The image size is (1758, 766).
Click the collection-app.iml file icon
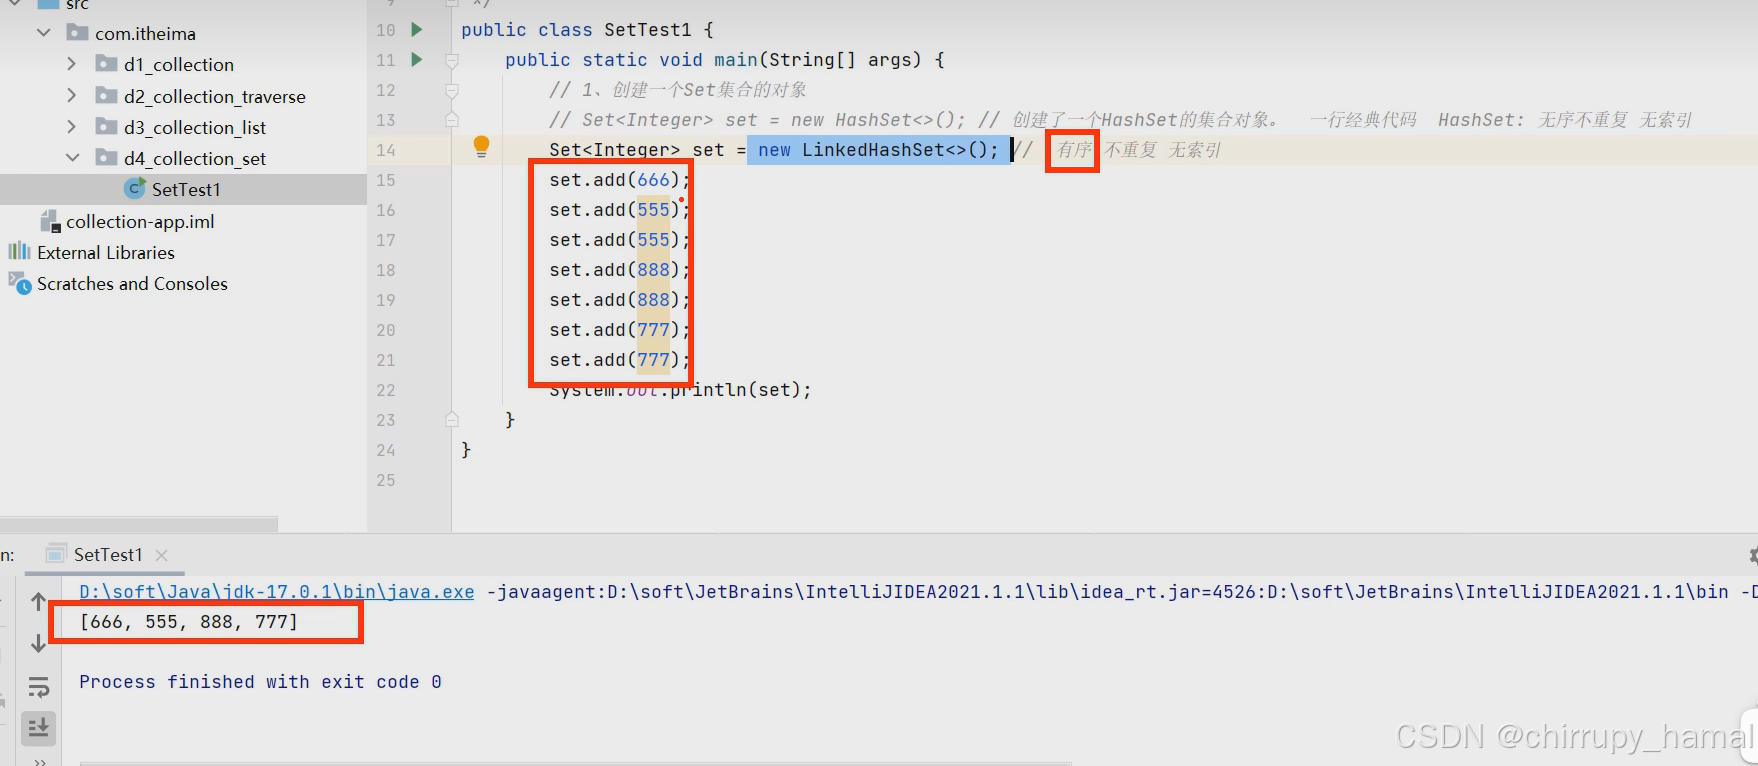[x=50, y=221]
